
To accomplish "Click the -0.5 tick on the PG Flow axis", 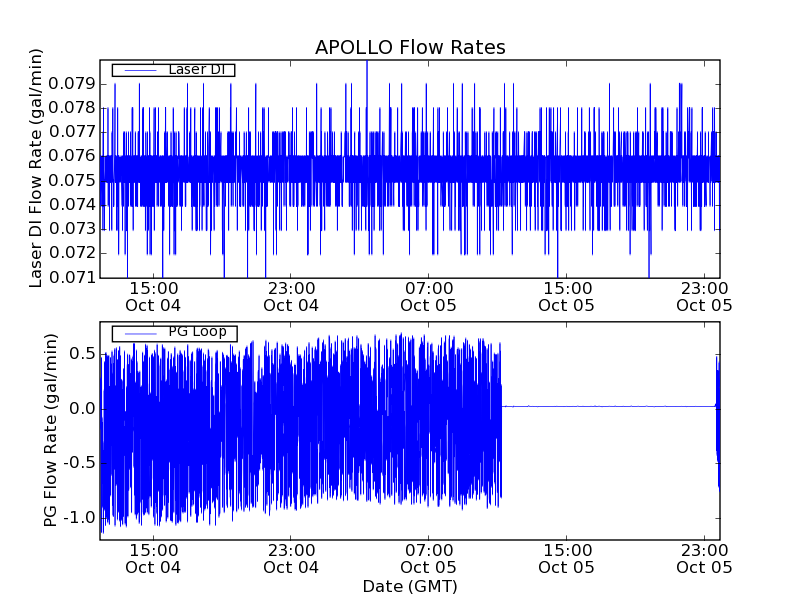I will tap(80, 463).
